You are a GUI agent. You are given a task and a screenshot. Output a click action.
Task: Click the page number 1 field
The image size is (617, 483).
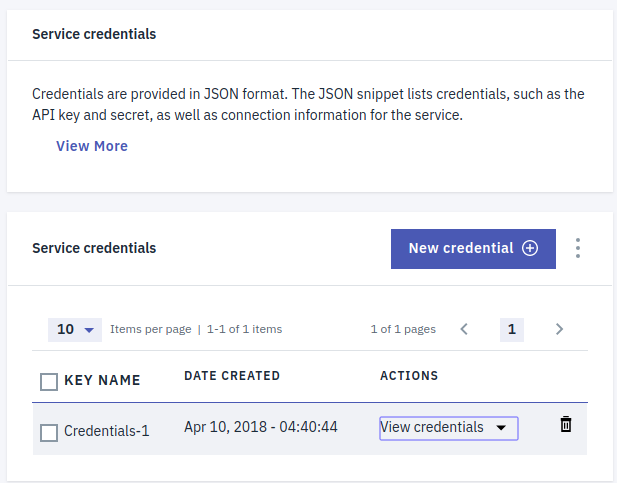tap(512, 329)
